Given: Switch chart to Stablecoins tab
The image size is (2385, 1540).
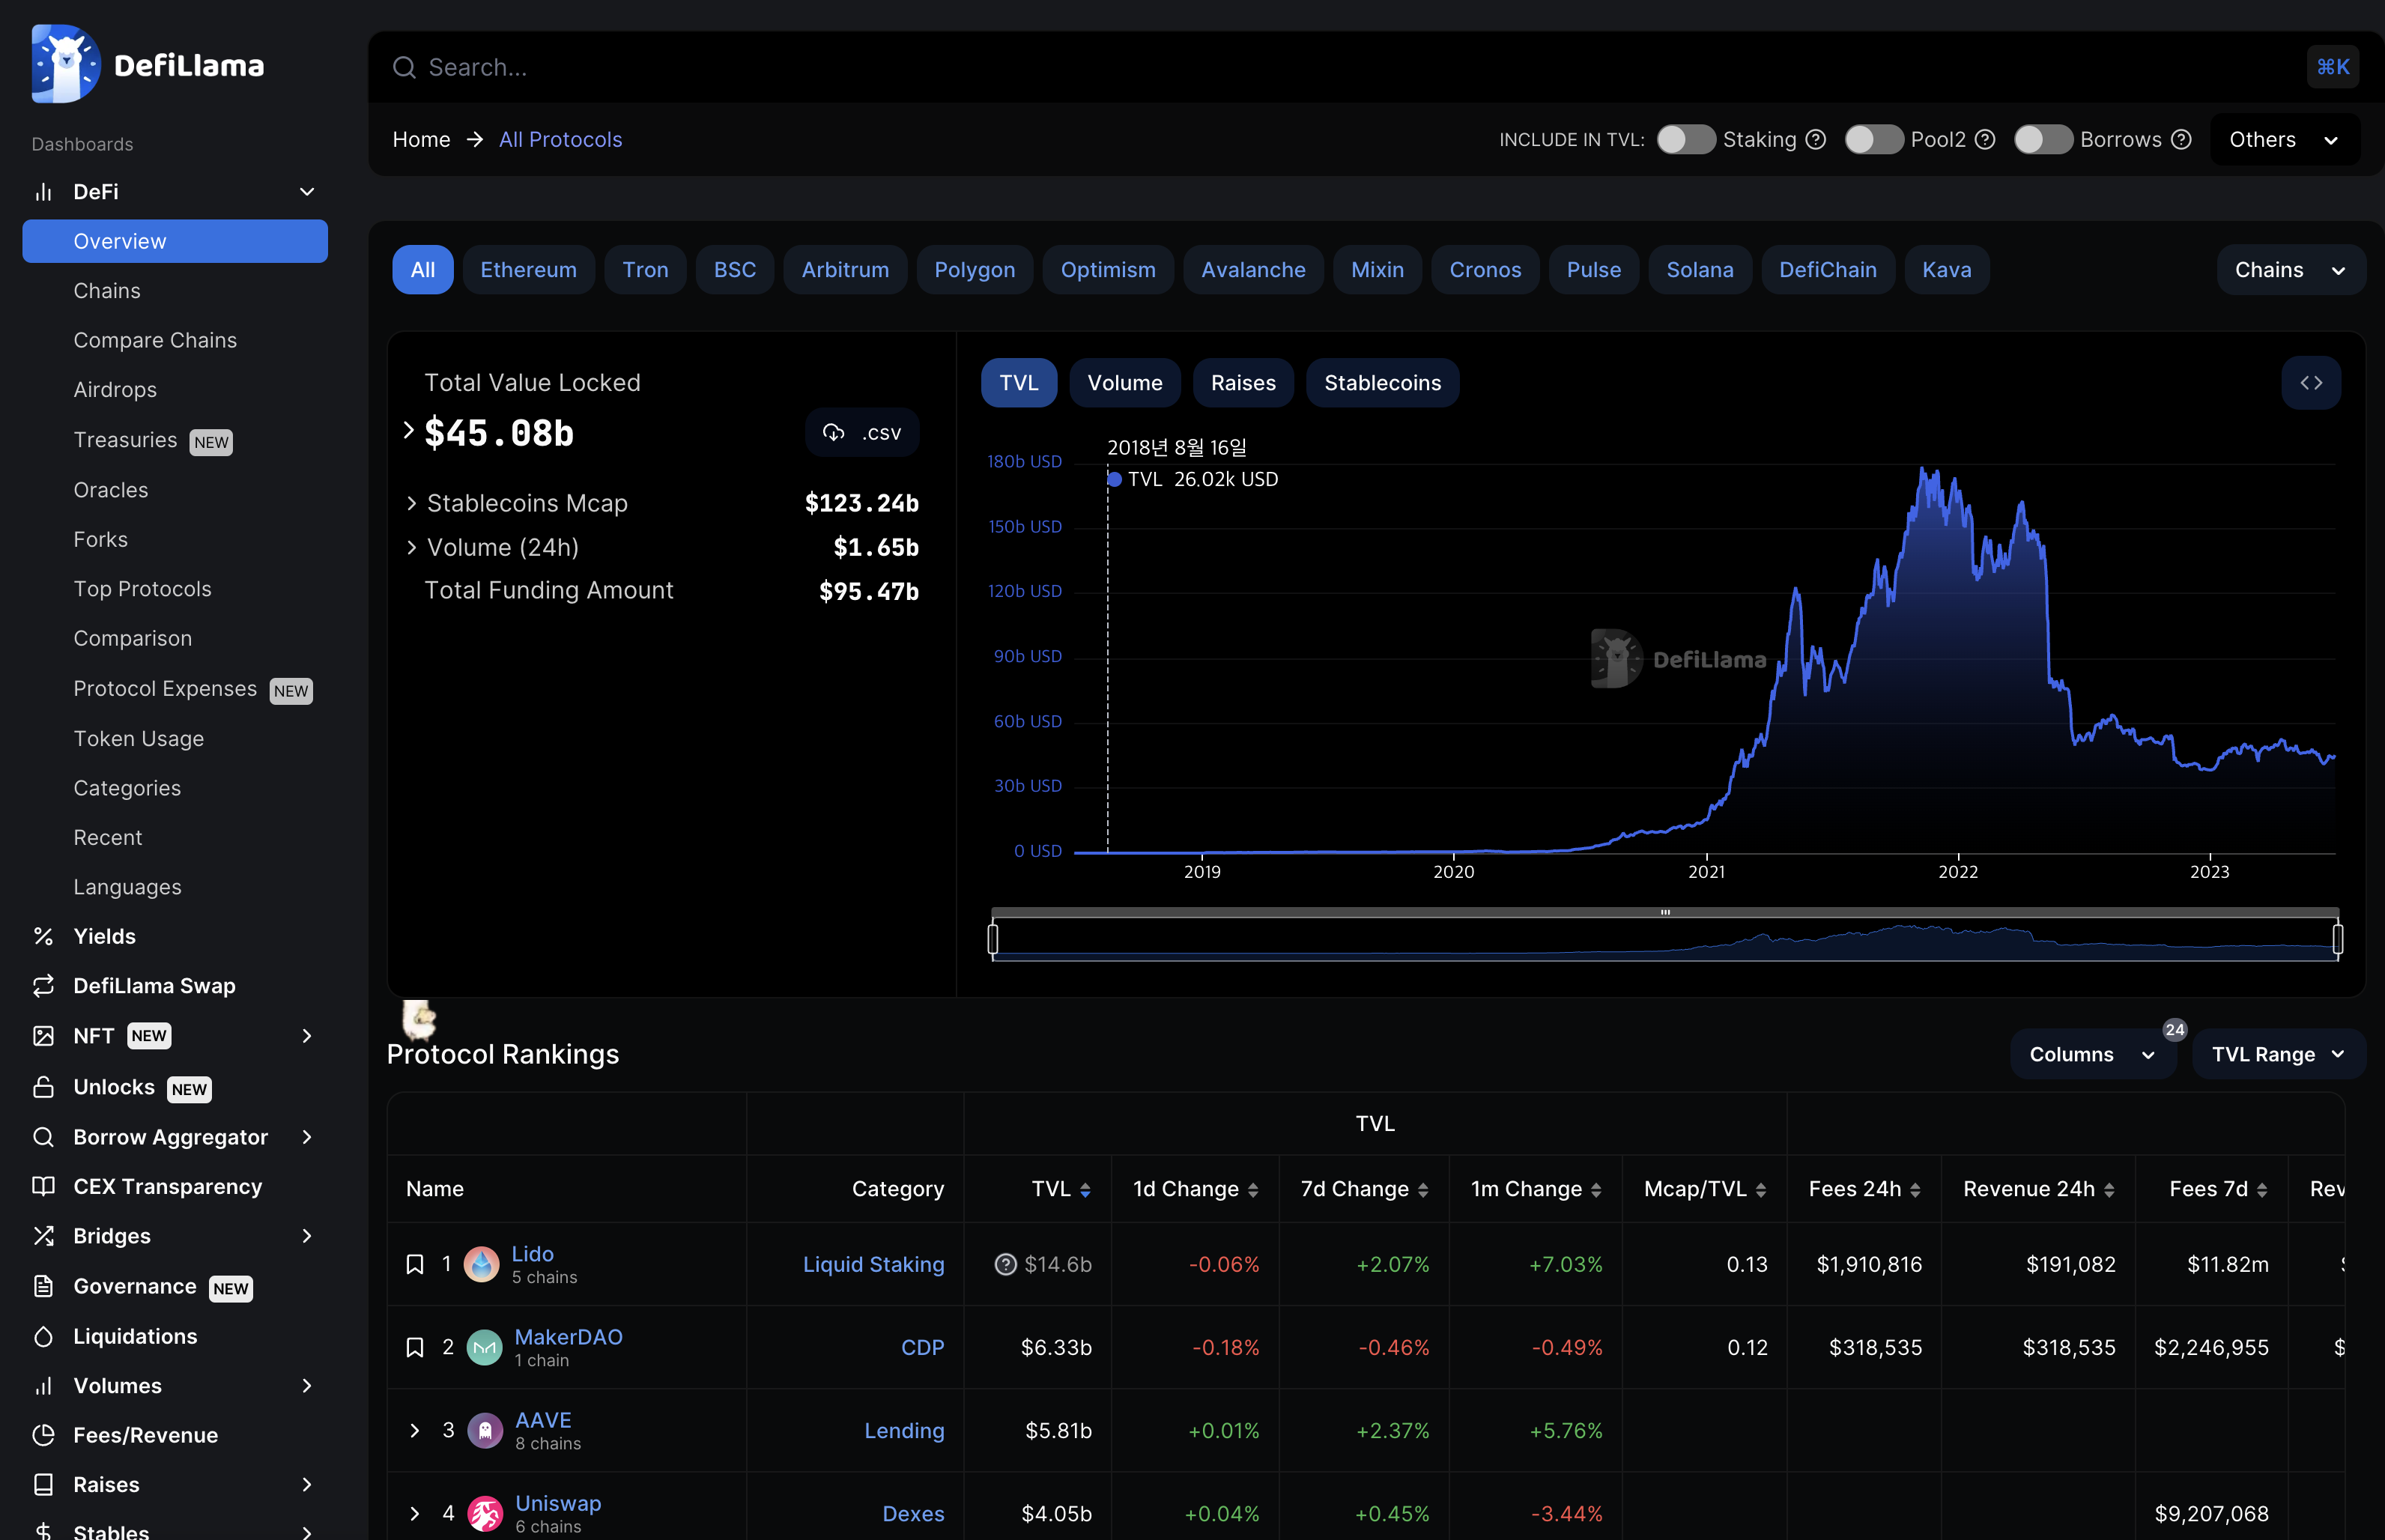Looking at the screenshot, I should 1382,383.
